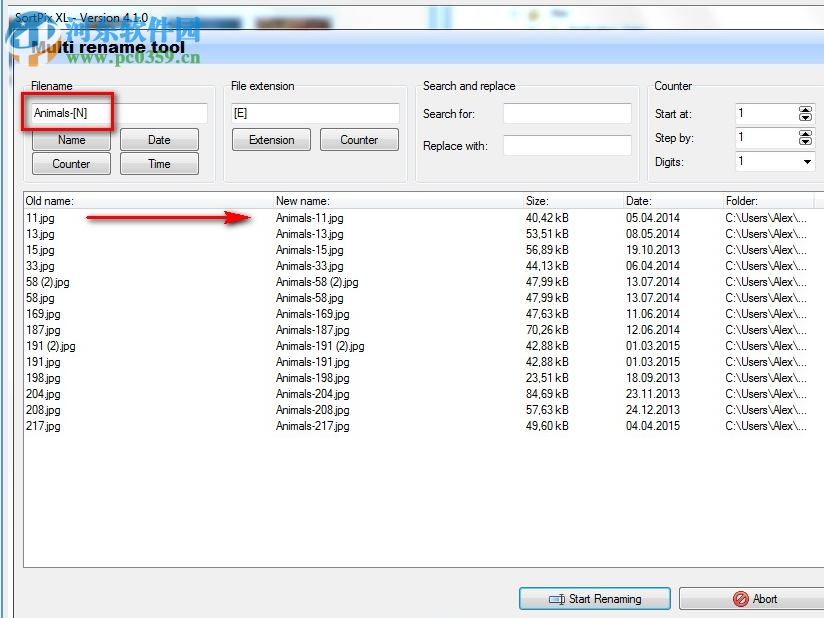Click the Search for input field
The height and width of the screenshot is (618, 824).
pyautogui.click(x=567, y=114)
